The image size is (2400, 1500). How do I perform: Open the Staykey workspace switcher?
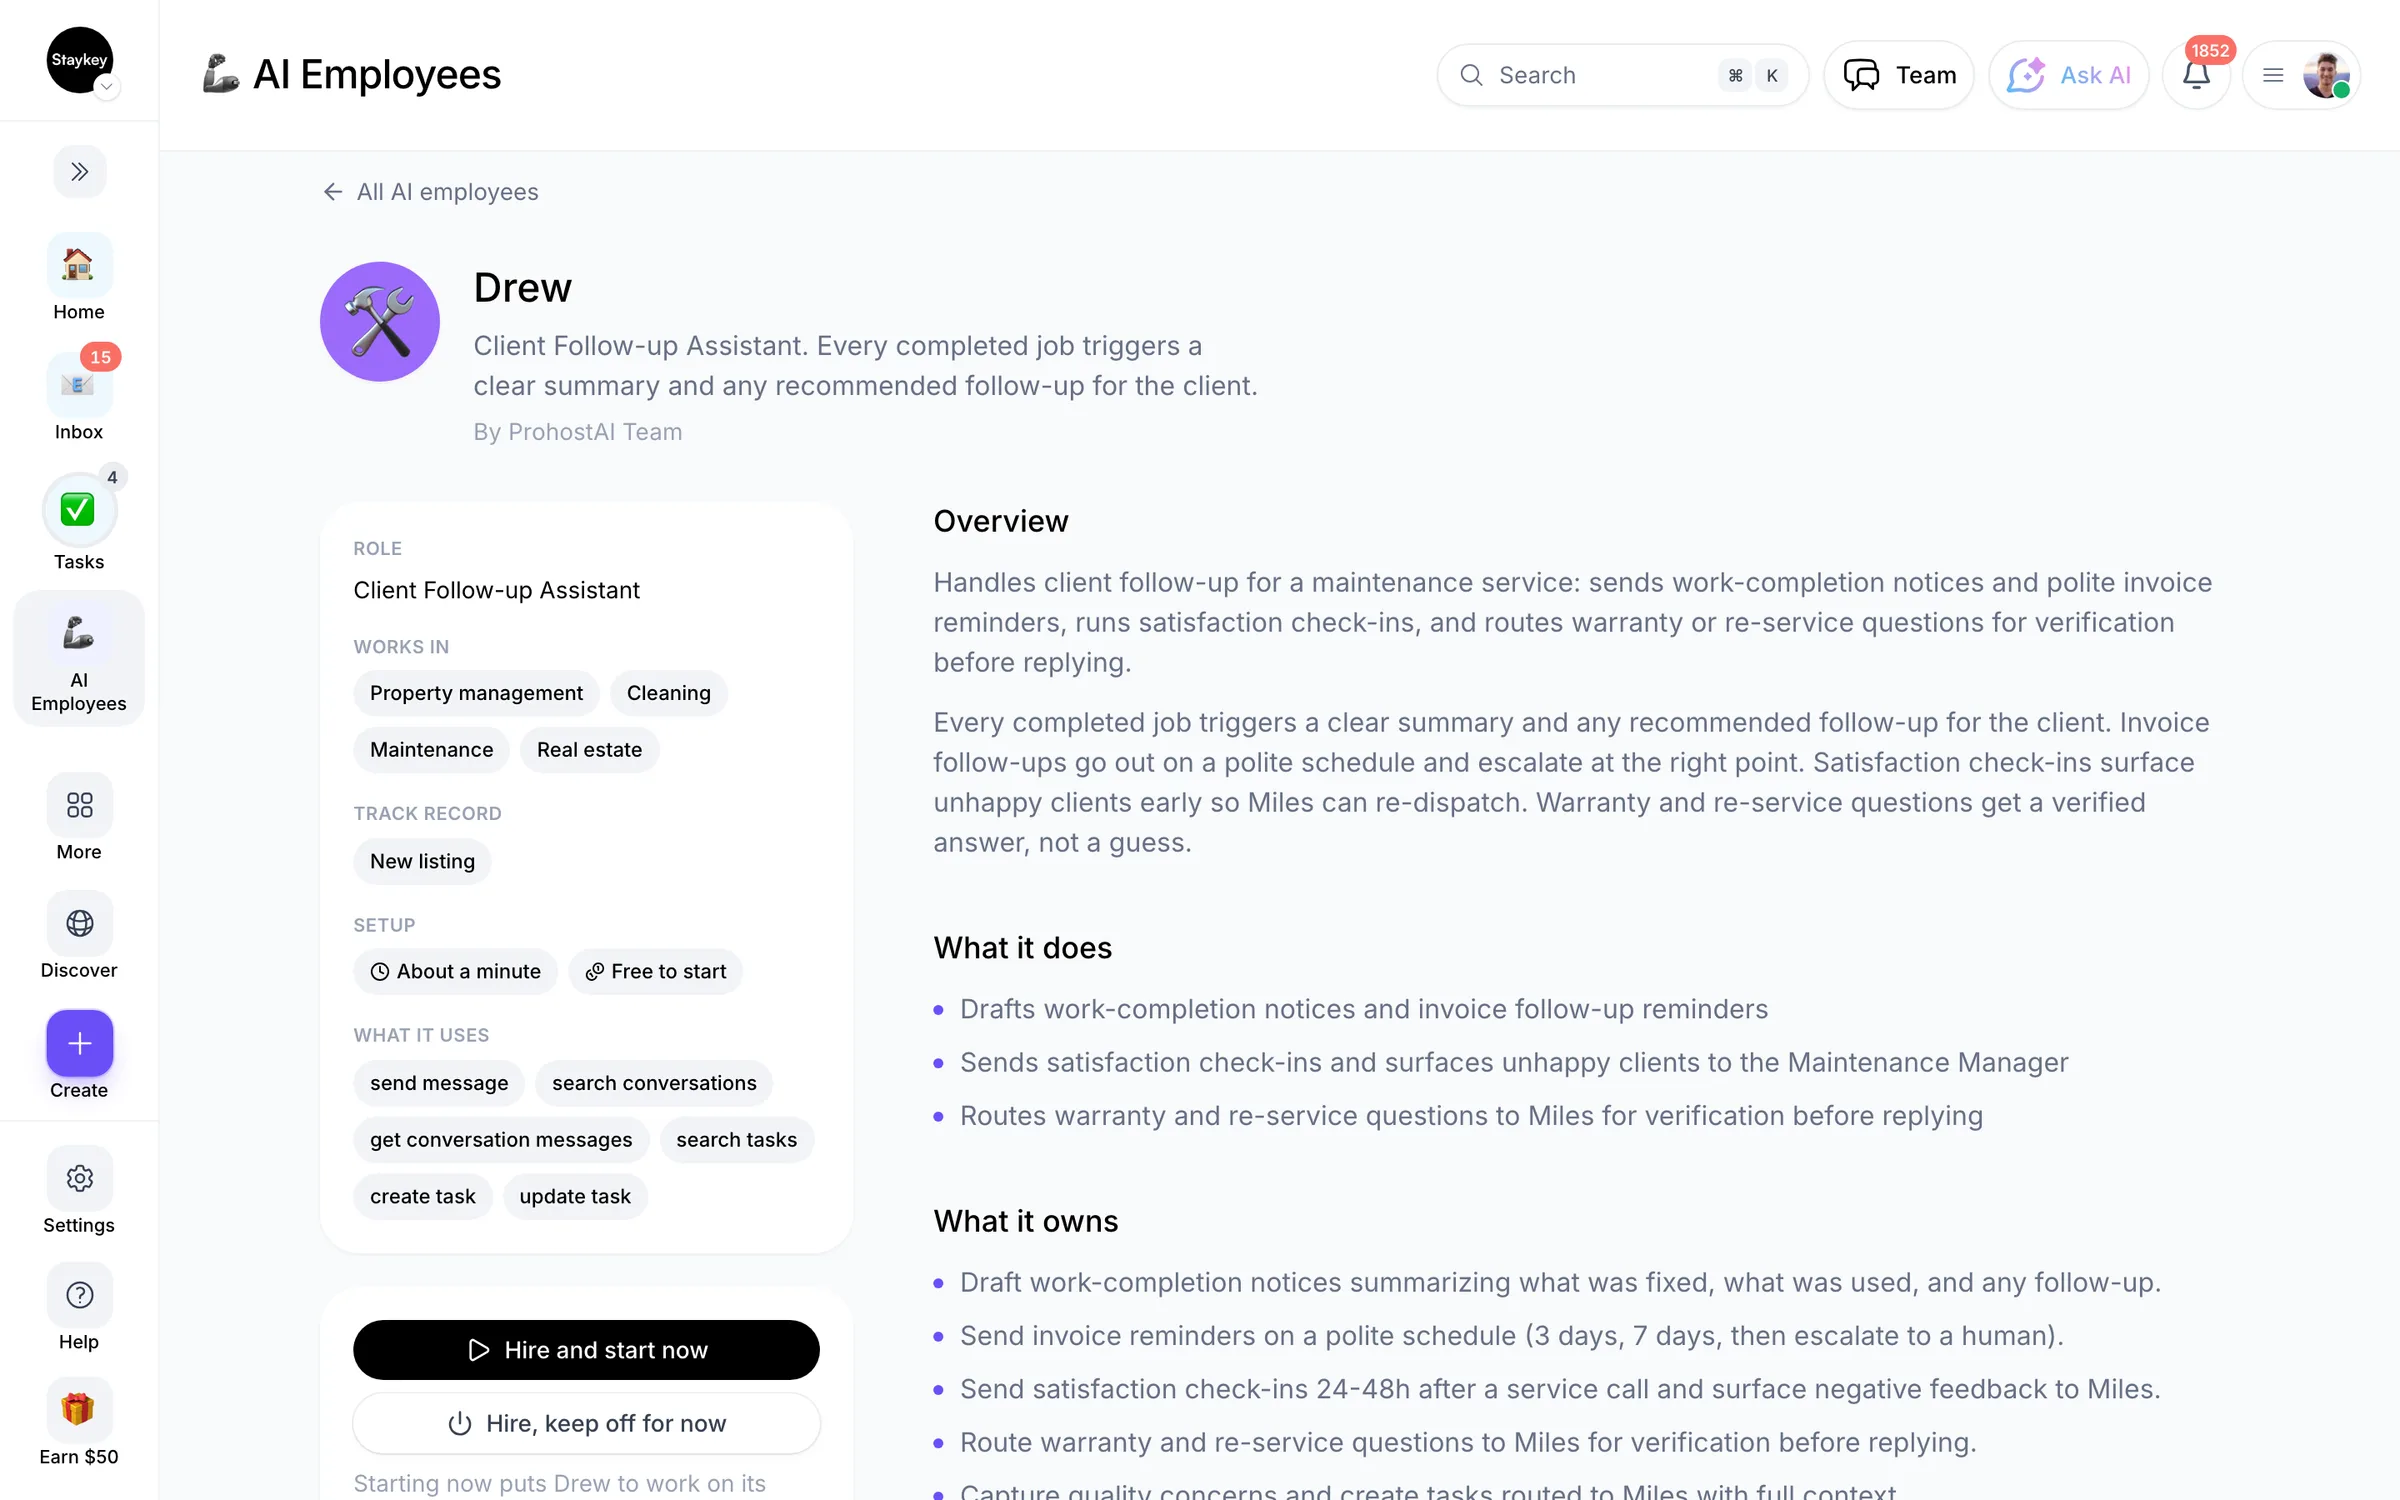pos(79,61)
